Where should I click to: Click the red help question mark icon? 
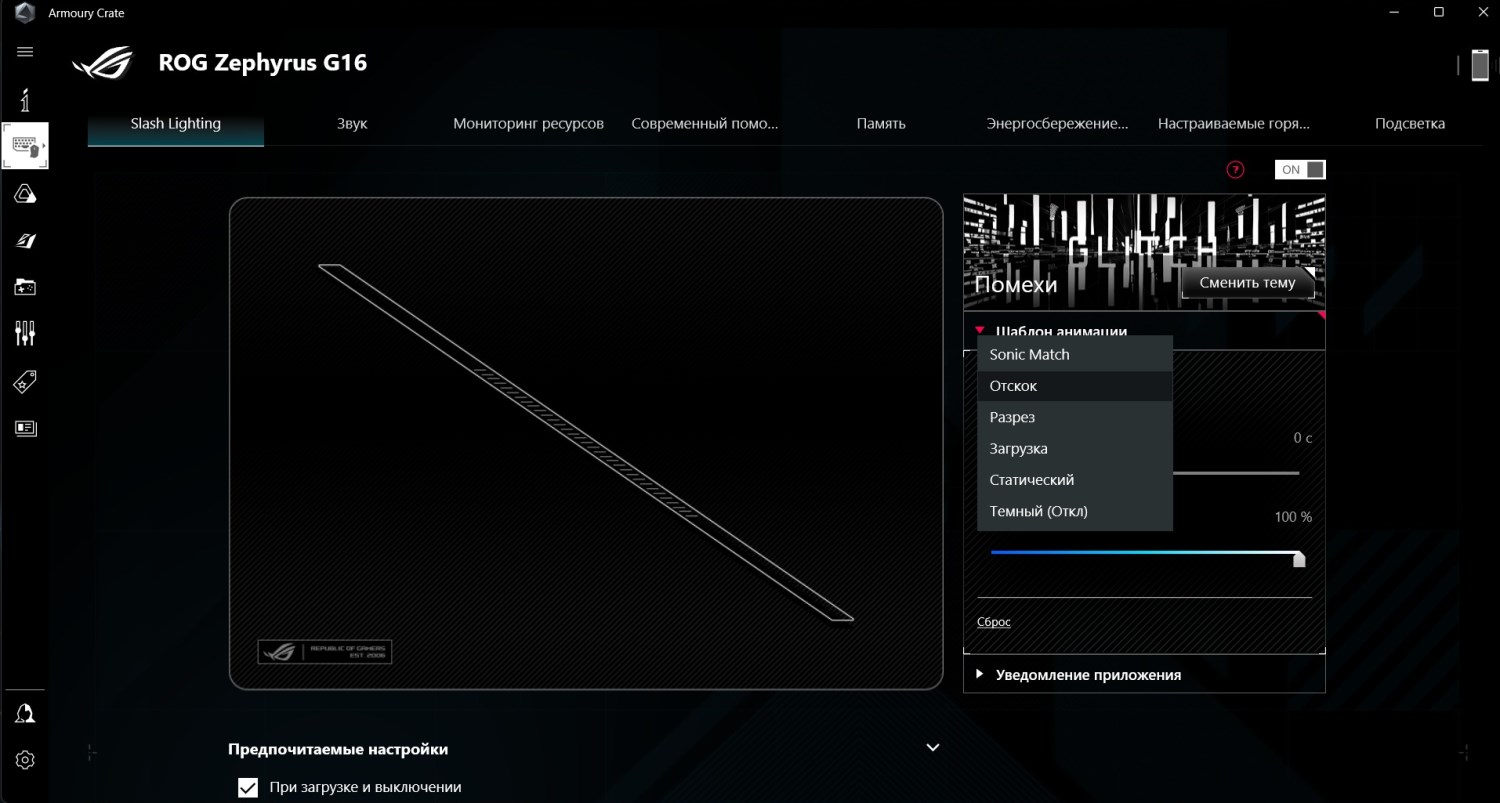1235,170
